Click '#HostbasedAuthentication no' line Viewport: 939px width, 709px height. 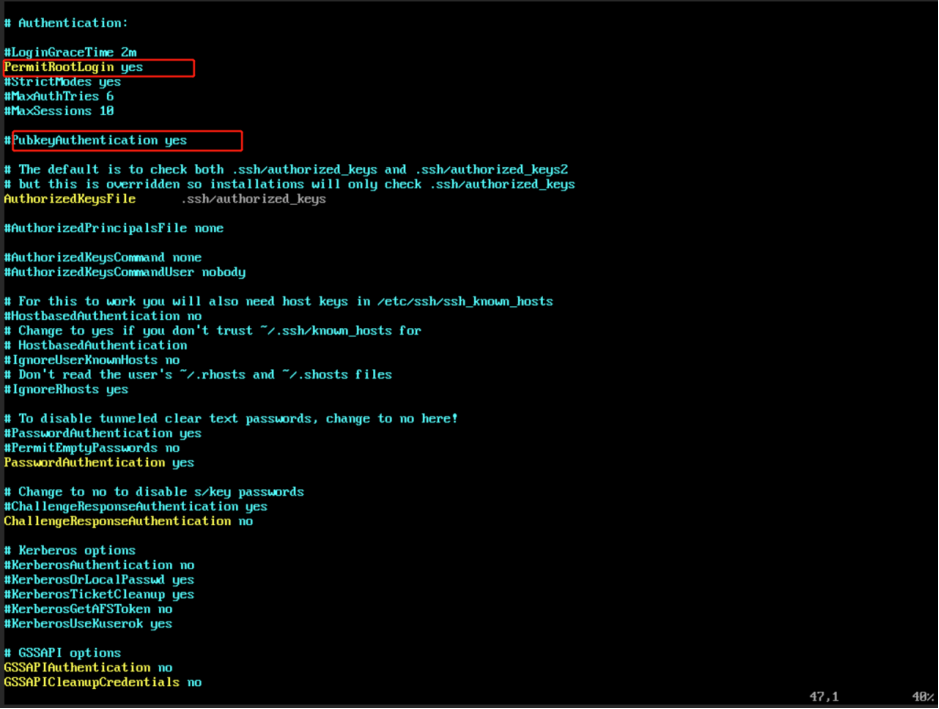point(102,316)
